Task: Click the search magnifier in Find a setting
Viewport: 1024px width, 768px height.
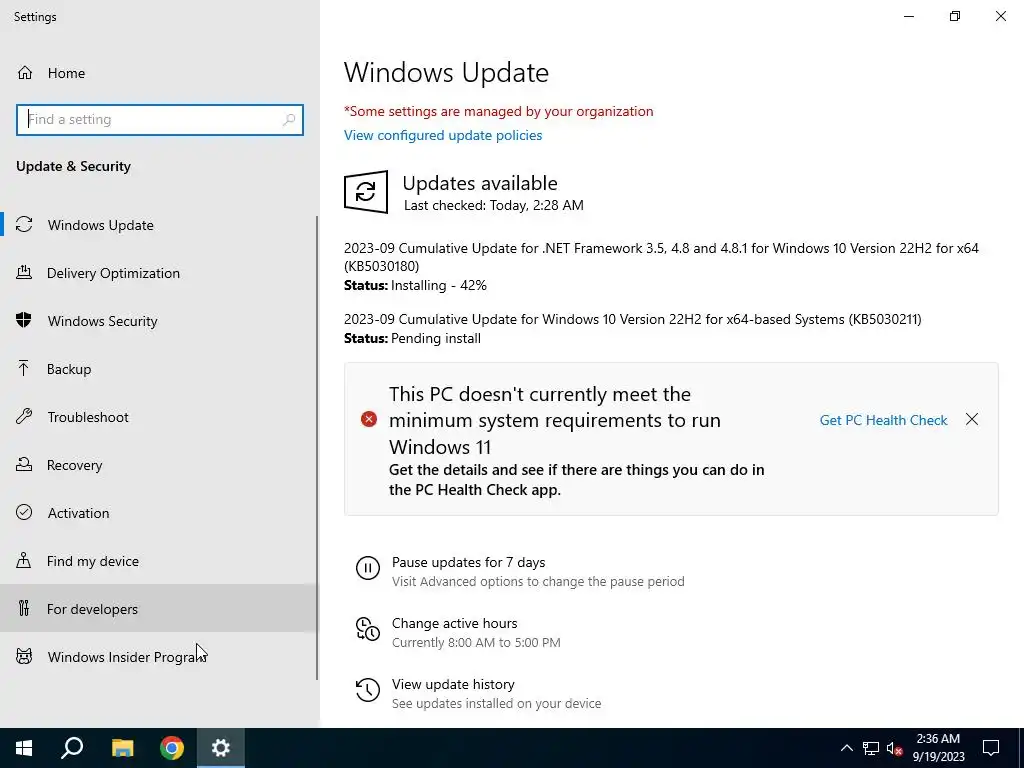Action: click(x=289, y=120)
